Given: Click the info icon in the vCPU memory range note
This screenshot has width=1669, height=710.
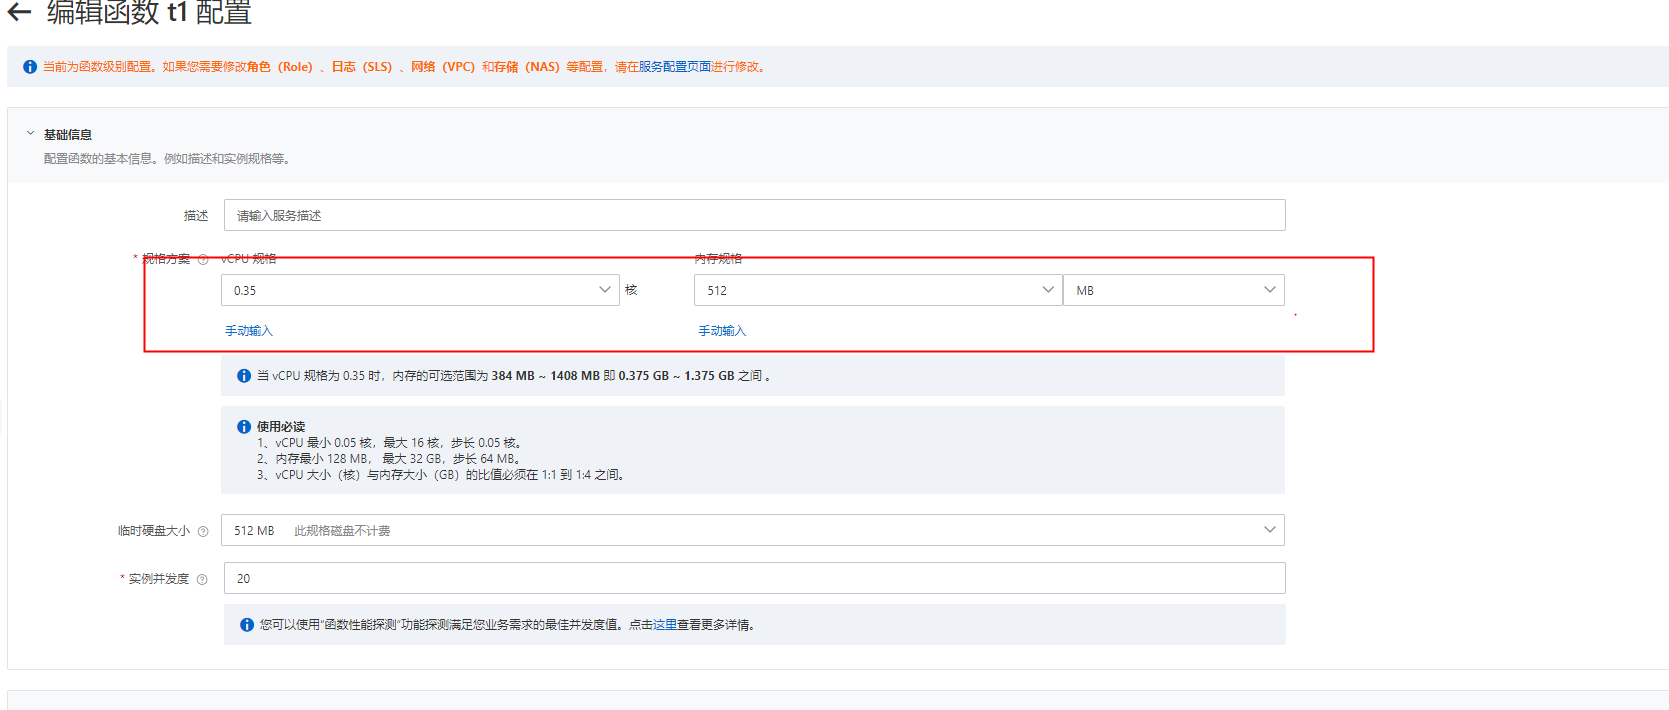Looking at the screenshot, I should 244,376.
